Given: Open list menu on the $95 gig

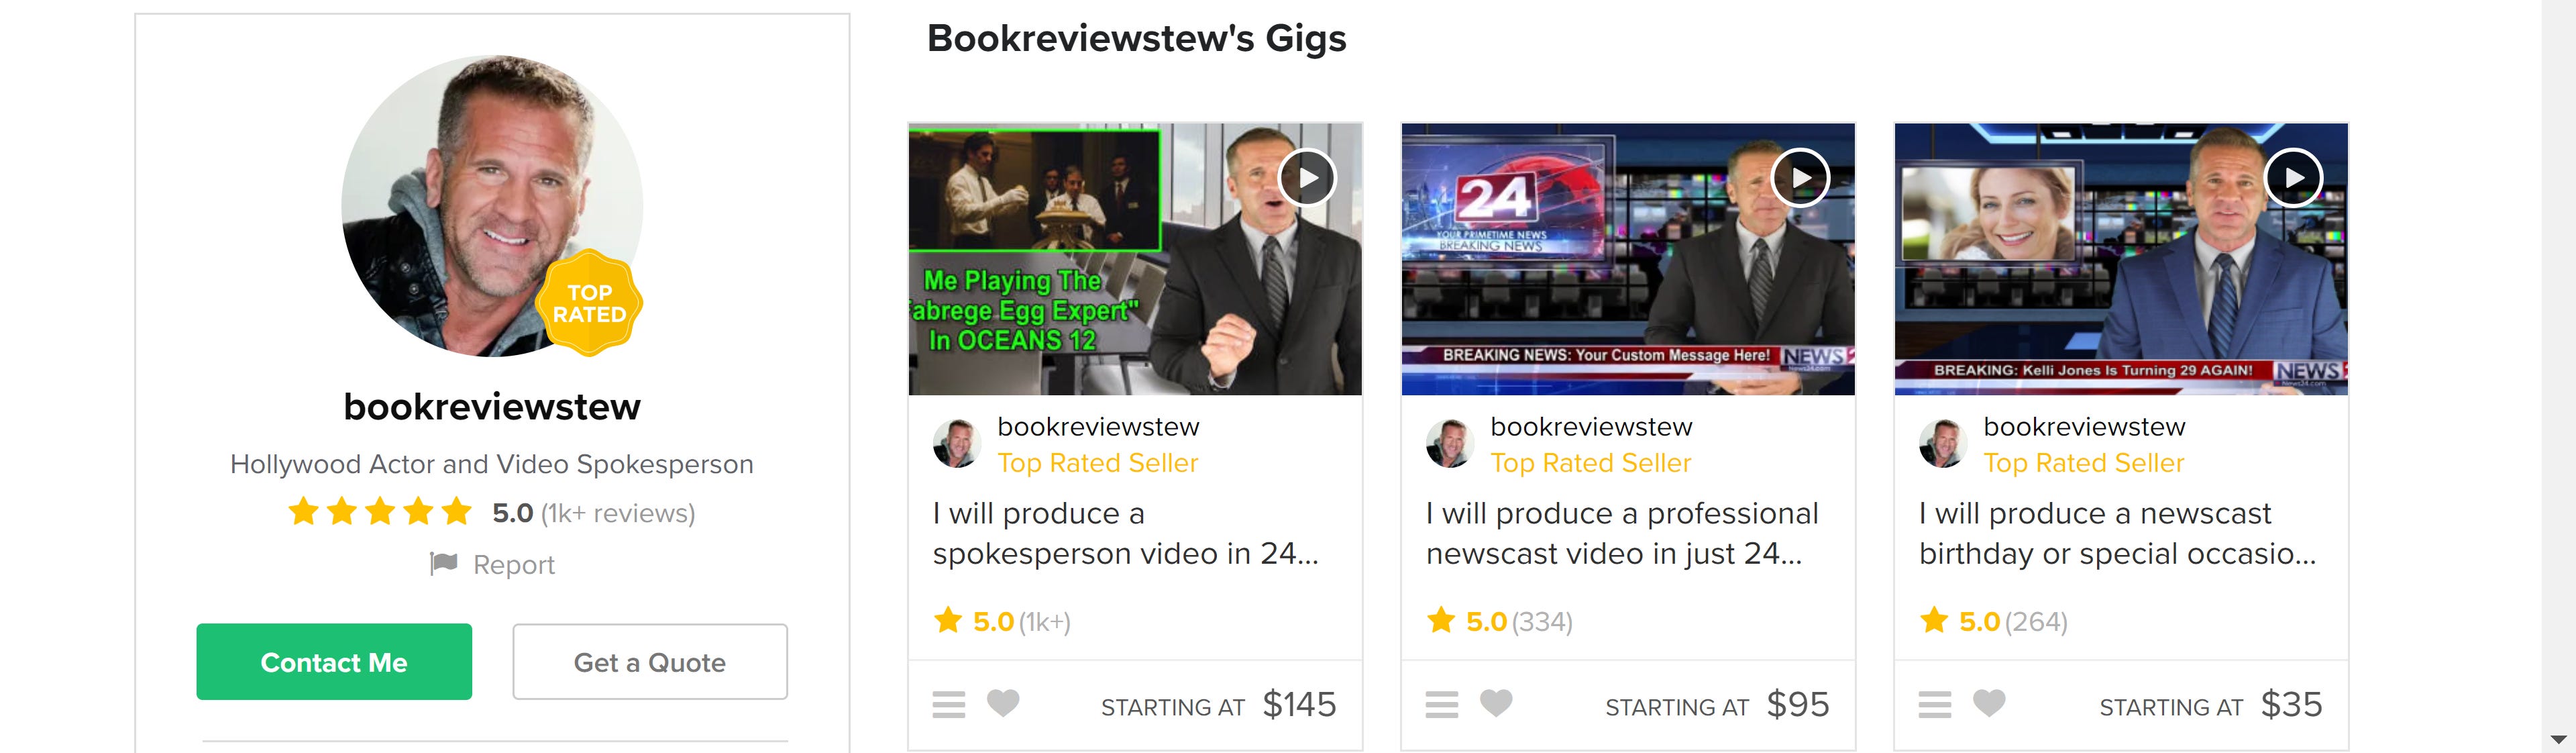Looking at the screenshot, I should [1442, 704].
